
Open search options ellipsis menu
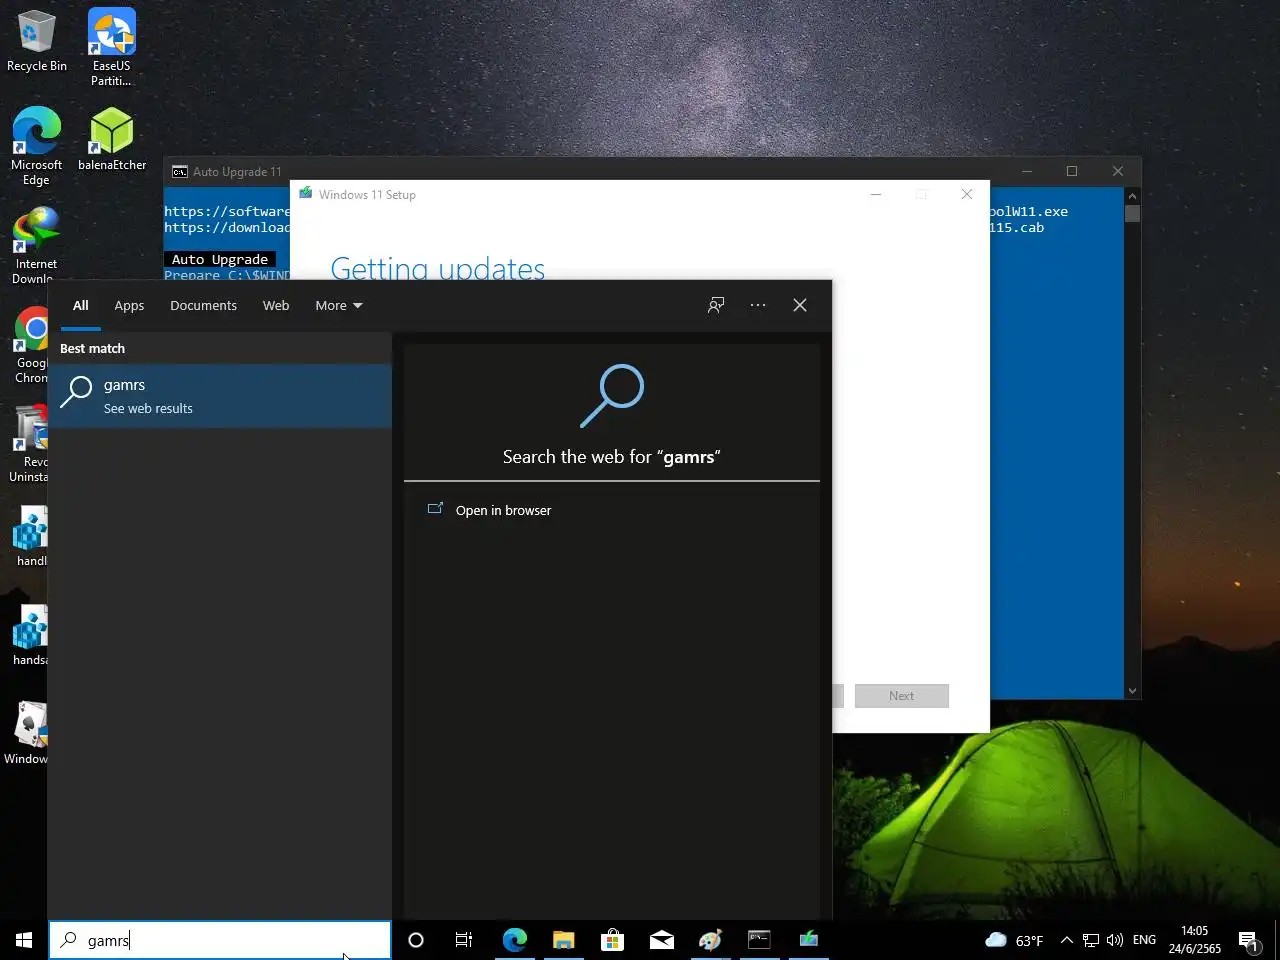[x=758, y=305]
